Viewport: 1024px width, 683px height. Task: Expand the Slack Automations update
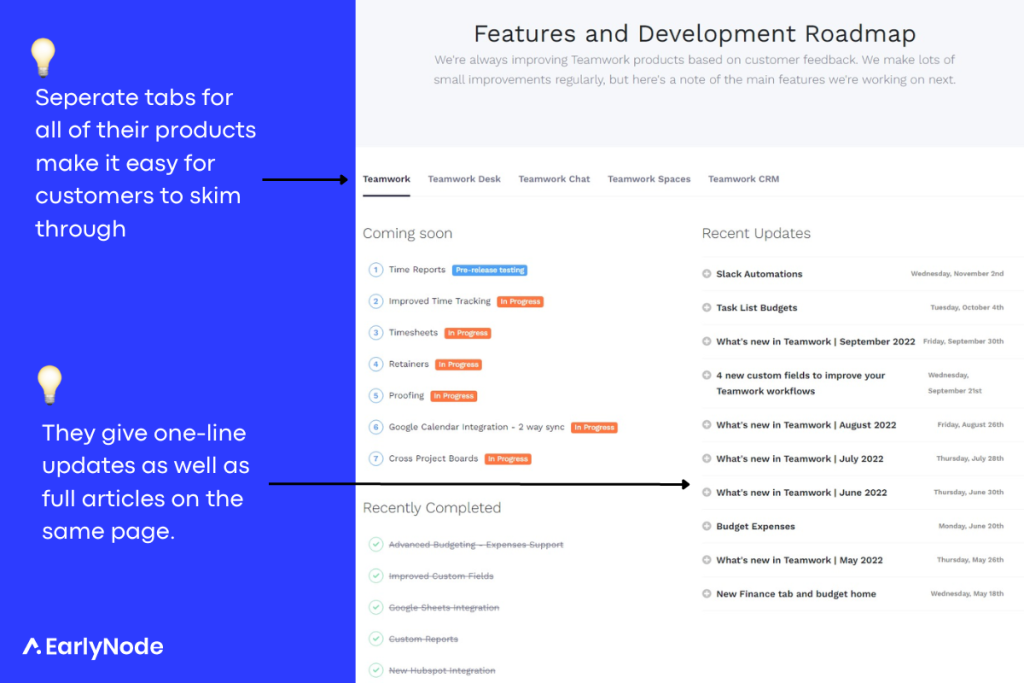click(707, 274)
